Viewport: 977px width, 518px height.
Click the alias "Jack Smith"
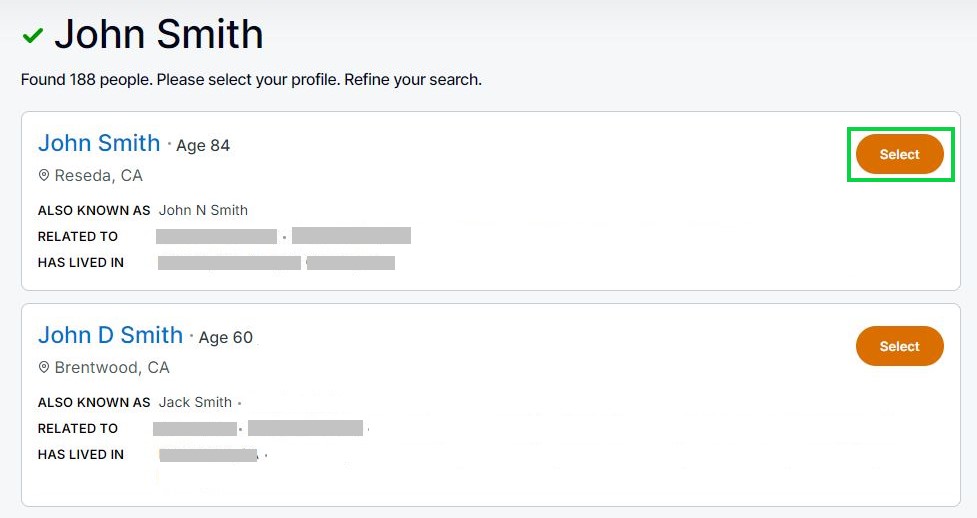[195, 403]
